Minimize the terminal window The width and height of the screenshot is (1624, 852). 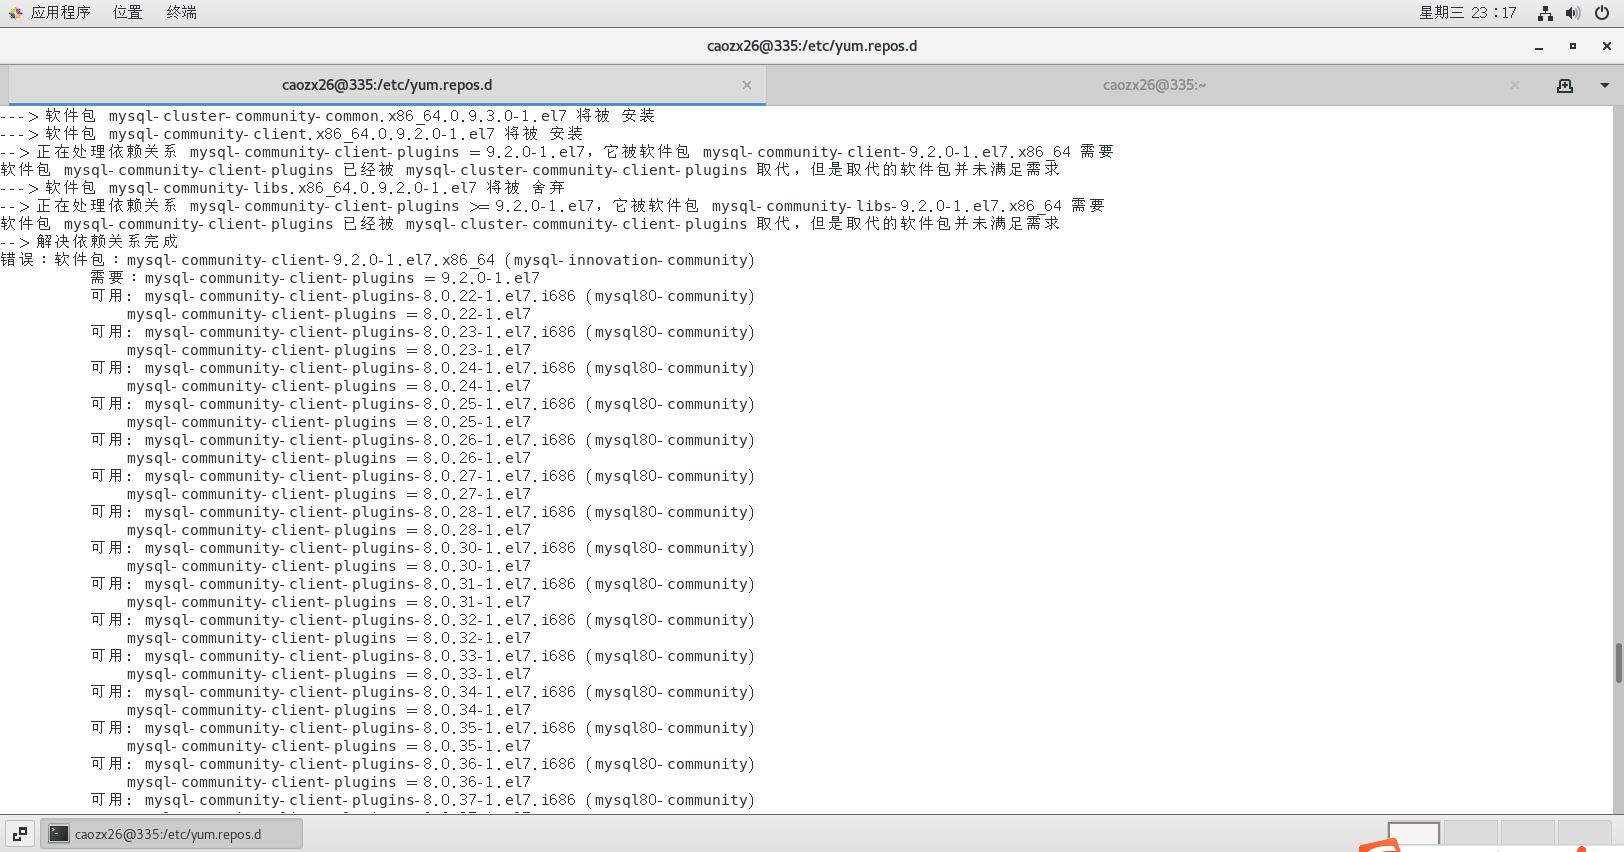tap(1539, 46)
